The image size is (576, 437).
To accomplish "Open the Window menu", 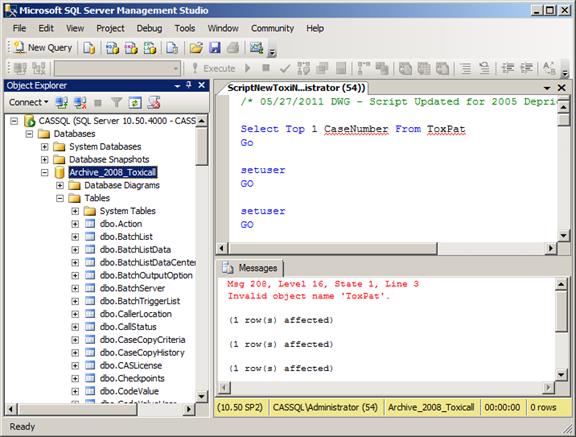I will pos(223,28).
